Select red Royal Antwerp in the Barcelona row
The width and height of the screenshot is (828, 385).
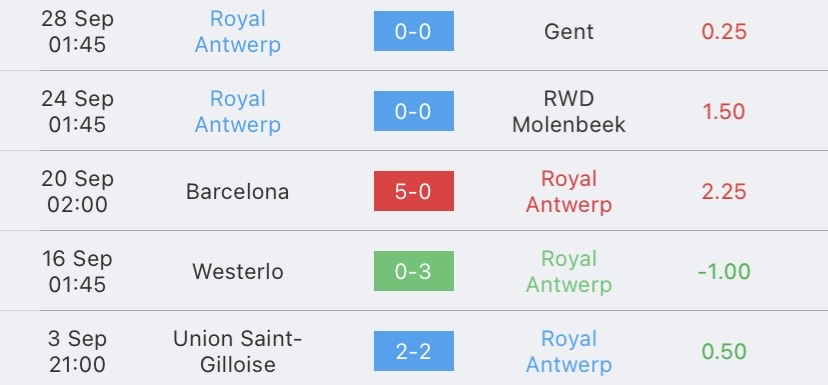pos(569,192)
